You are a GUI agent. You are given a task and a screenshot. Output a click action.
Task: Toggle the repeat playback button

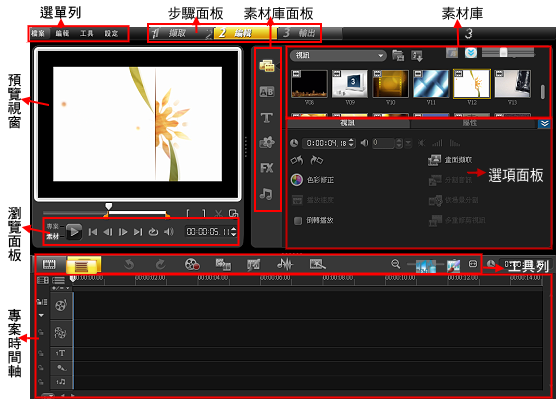click(153, 232)
